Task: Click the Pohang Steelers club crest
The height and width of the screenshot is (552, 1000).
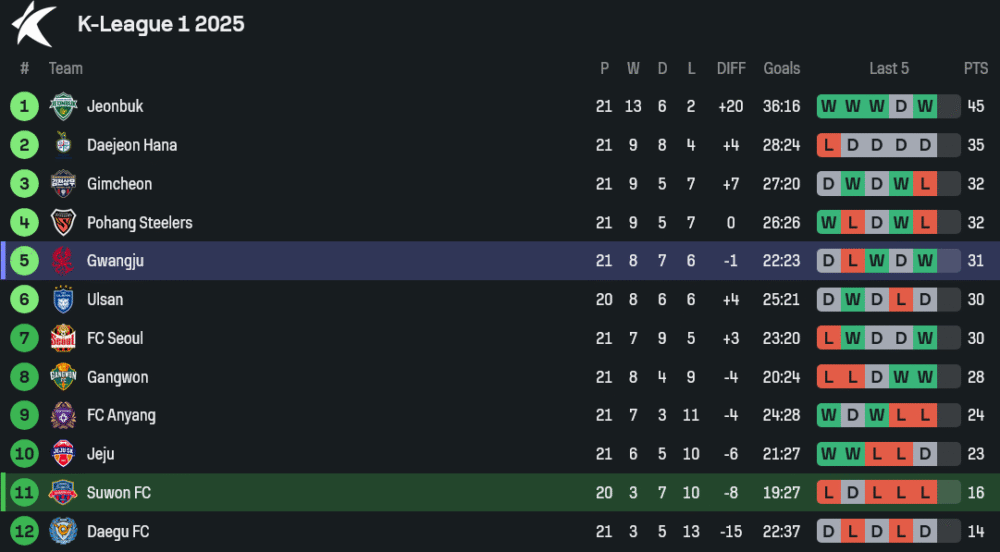Action: pos(63,222)
